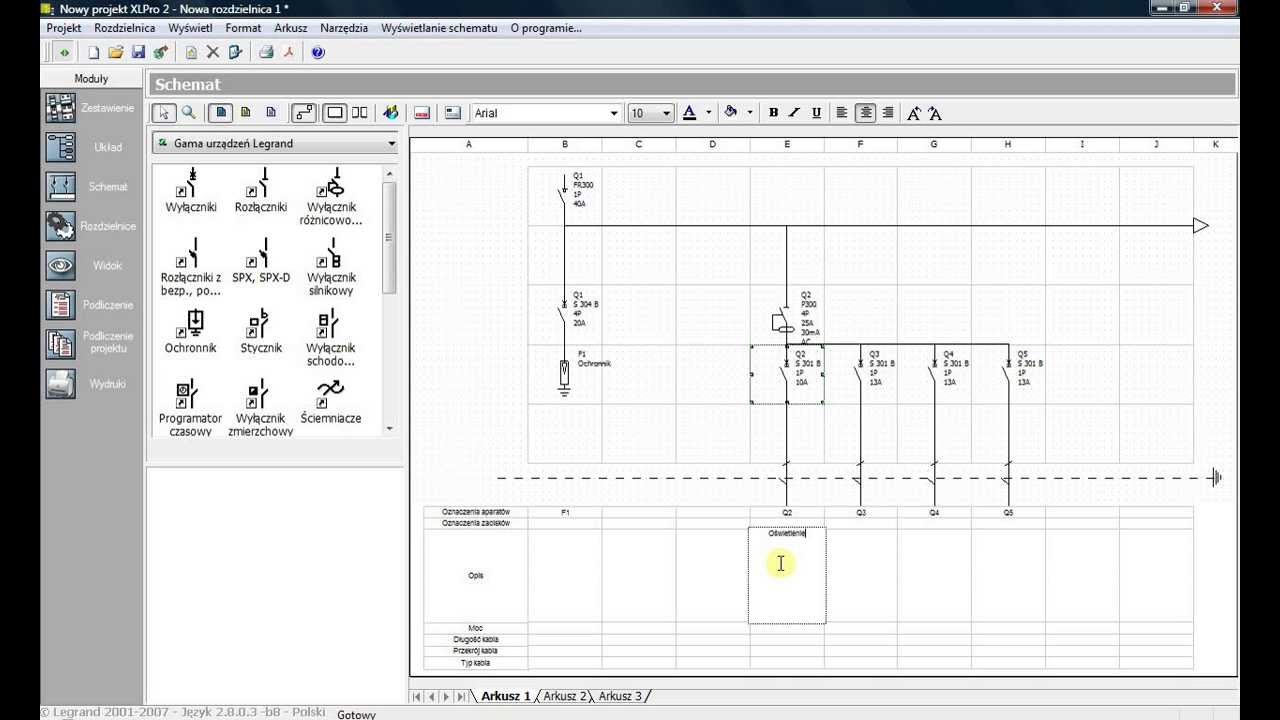Choose the Wyłącznik różnicowo device category
Screen dimensions: 1280x720
tap(331, 197)
